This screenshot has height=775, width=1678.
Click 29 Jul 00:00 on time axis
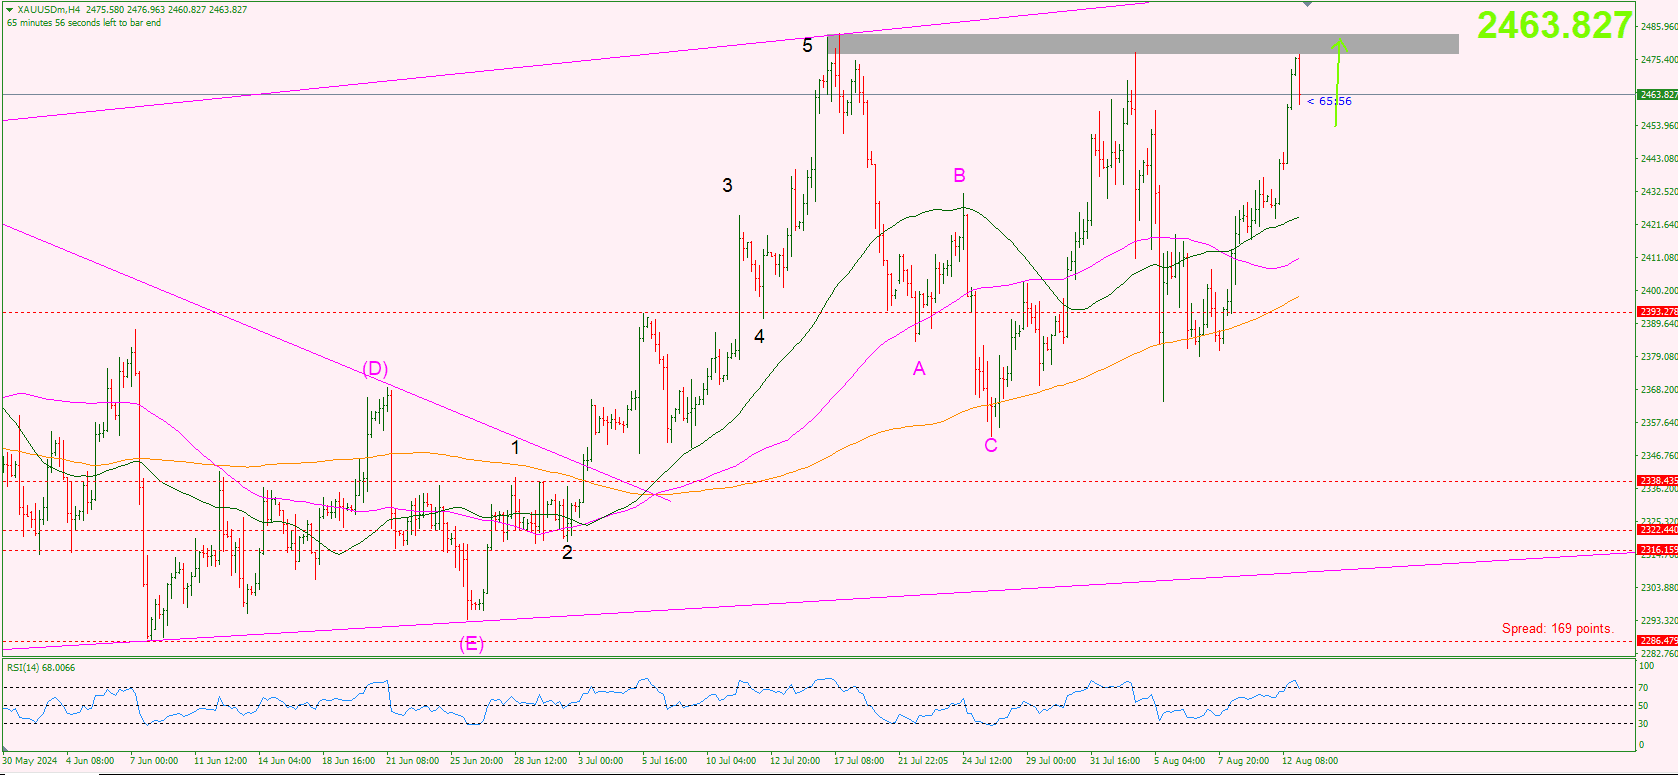(x=1051, y=761)
